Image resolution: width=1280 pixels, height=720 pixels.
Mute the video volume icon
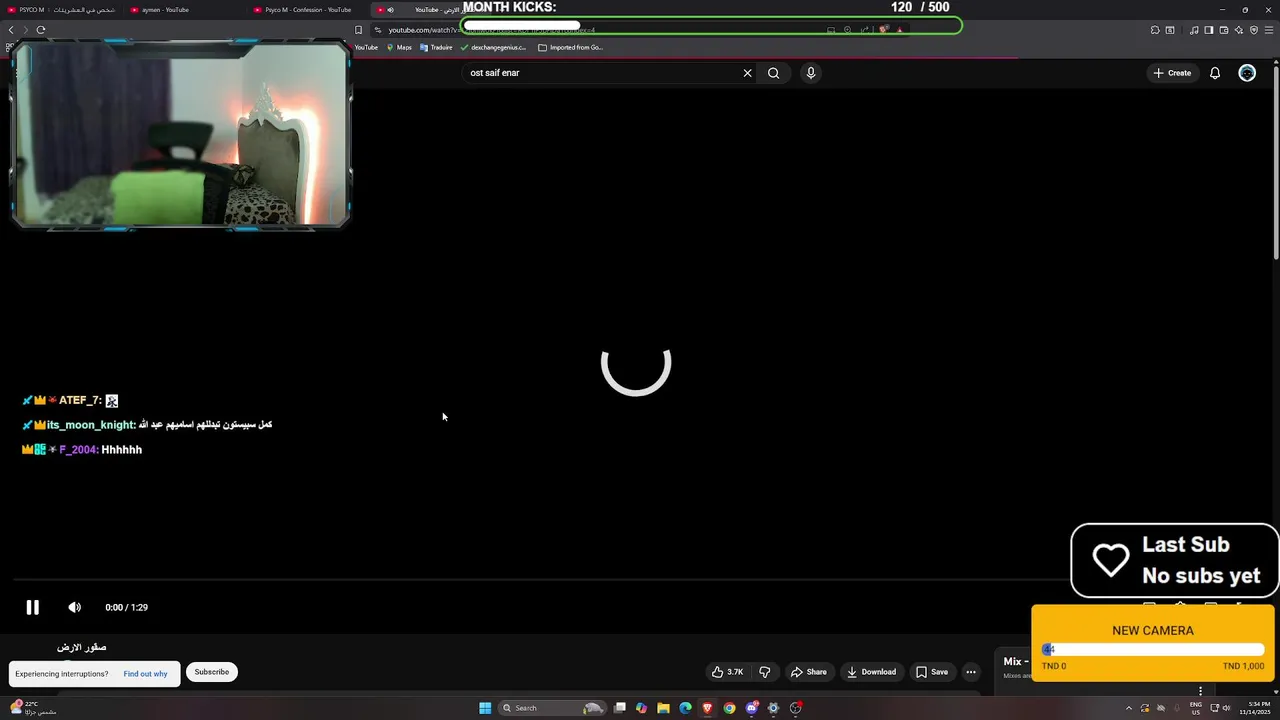[74, 607]
